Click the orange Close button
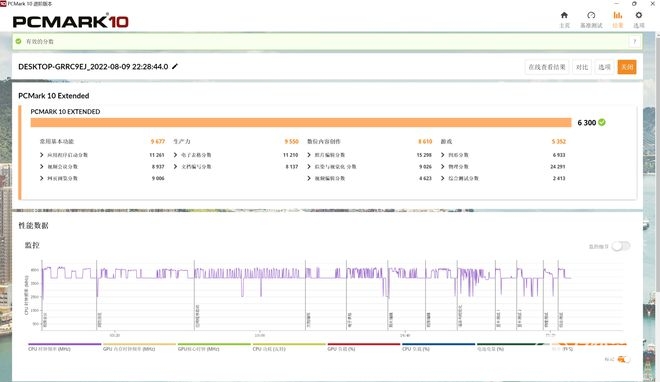Screen dimensions: 660x382 tap(627, 67)
